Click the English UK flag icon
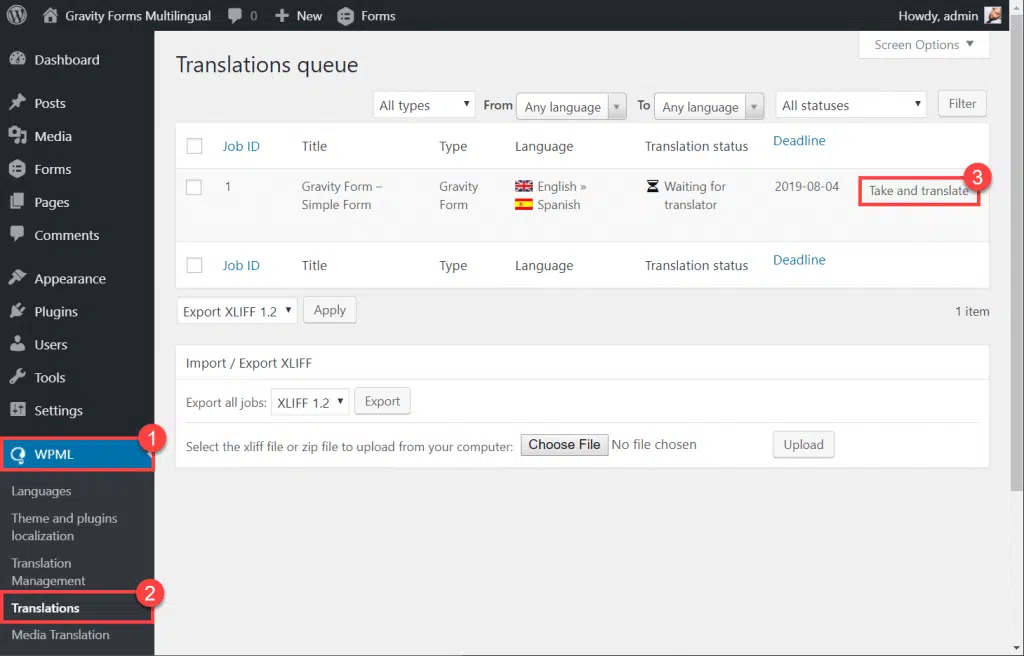This screenshot has height=656, width=1024. click(524, 186)
